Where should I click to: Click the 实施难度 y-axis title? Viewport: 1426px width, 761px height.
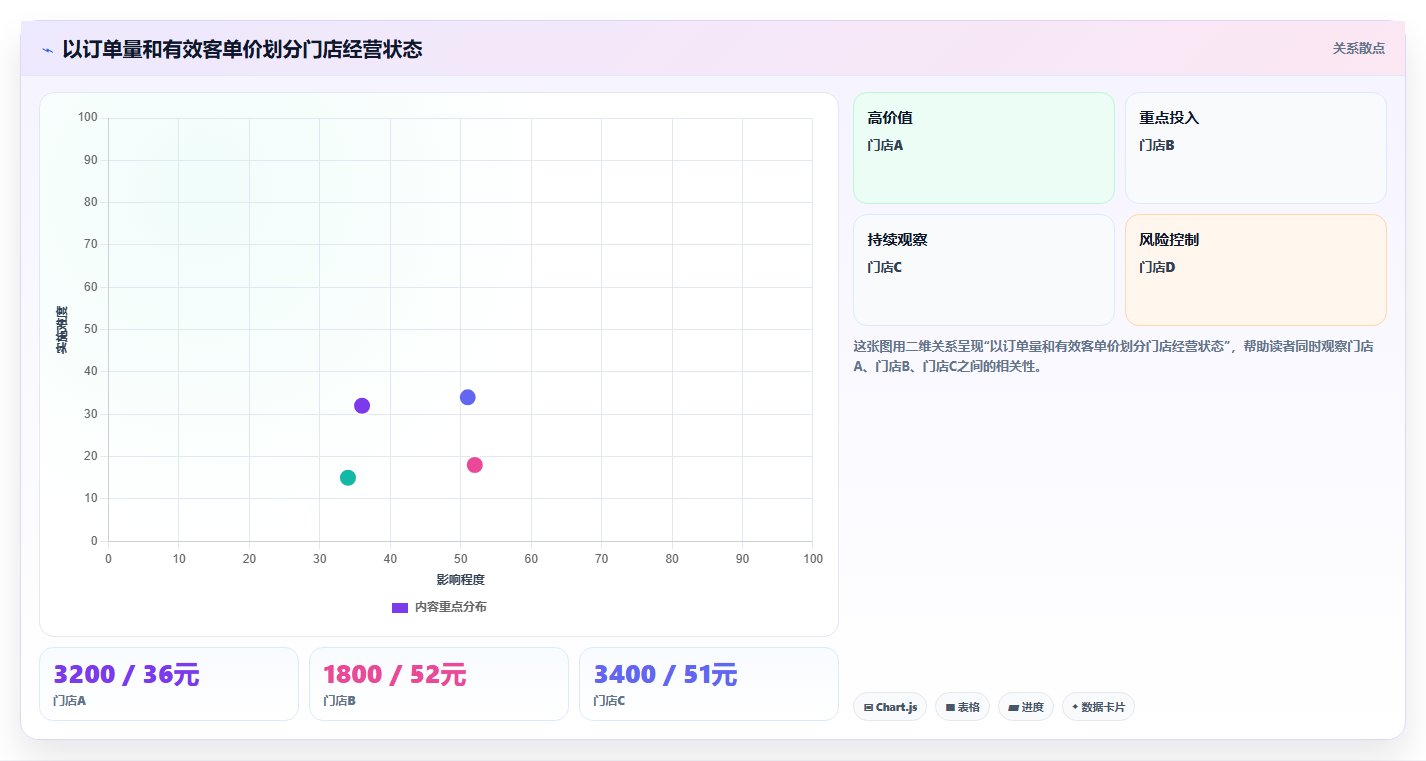click(x=62, y=330)
